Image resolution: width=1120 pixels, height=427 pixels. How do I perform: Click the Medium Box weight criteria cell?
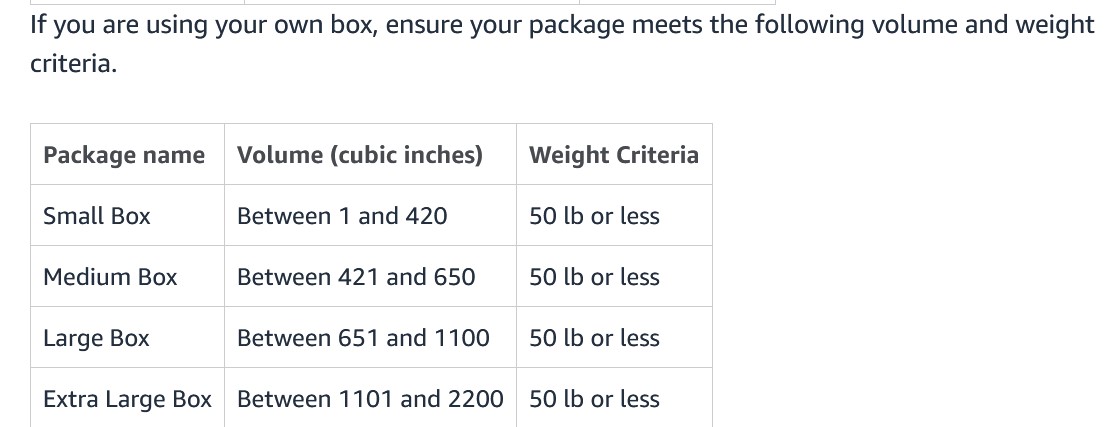(614, 276)
